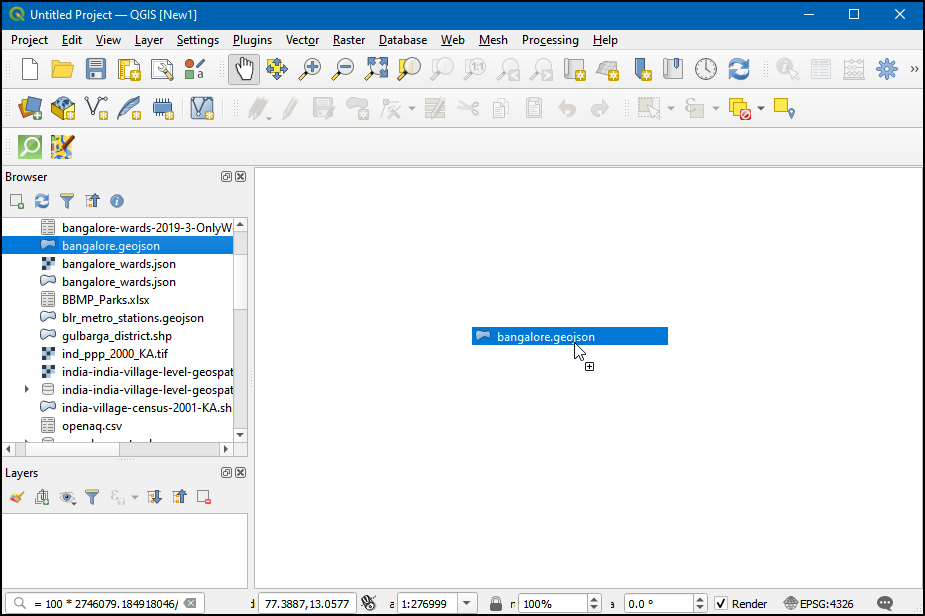This screenshot has height=616, width=925.
Task: Expand the toolbar overflow chevron
Action: [x=914, y=69]
